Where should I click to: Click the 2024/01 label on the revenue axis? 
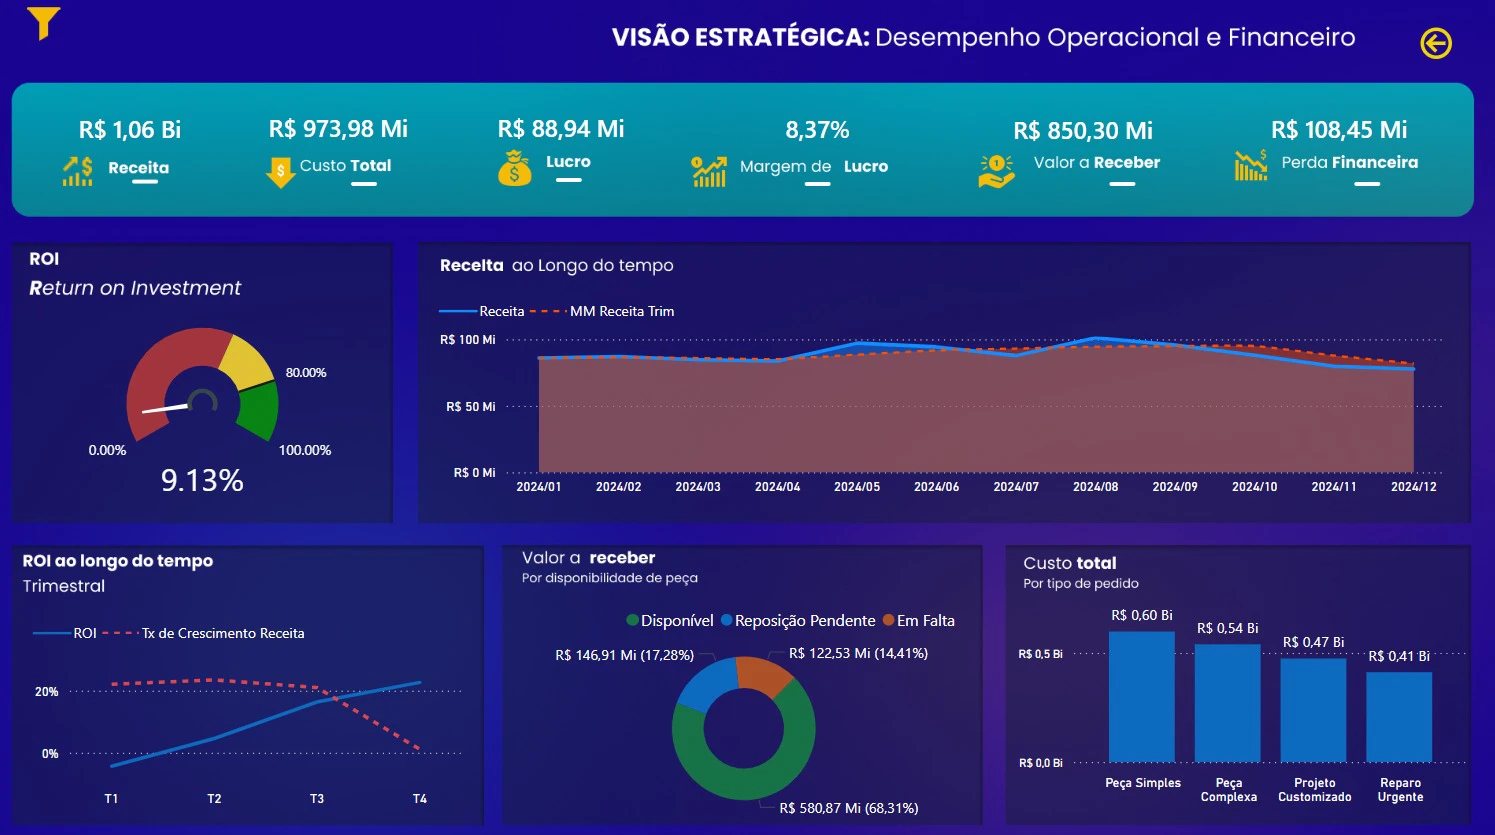539,487
